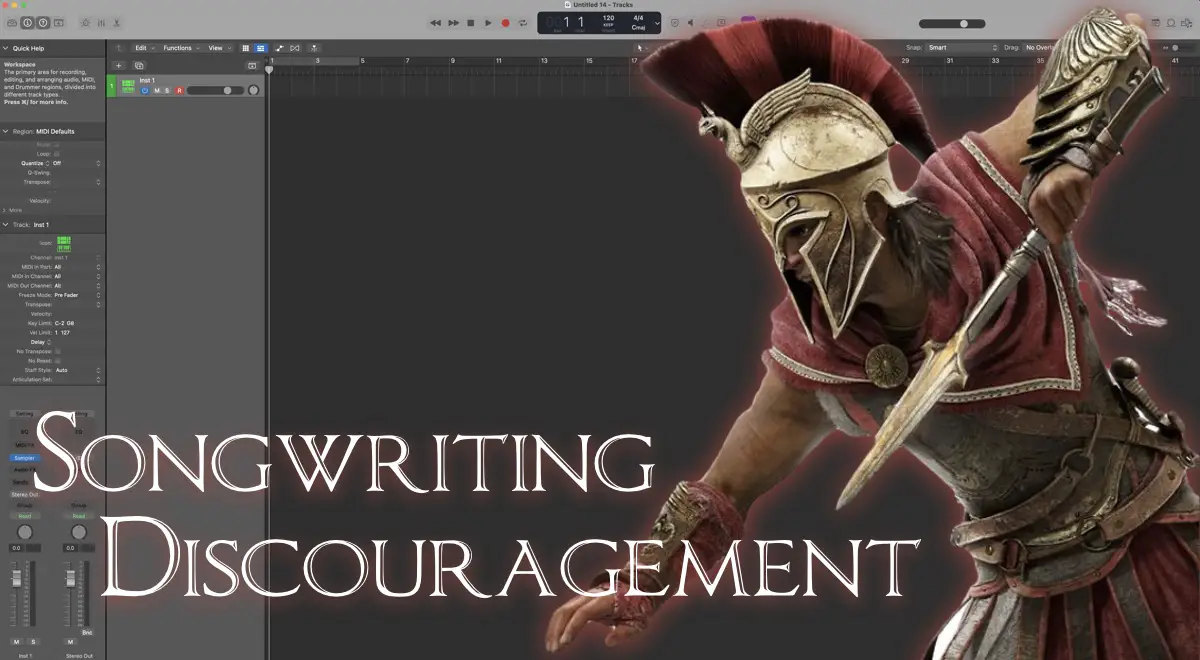
Task: Open the Functions menu in Tracks area
Action: point(180,48)
